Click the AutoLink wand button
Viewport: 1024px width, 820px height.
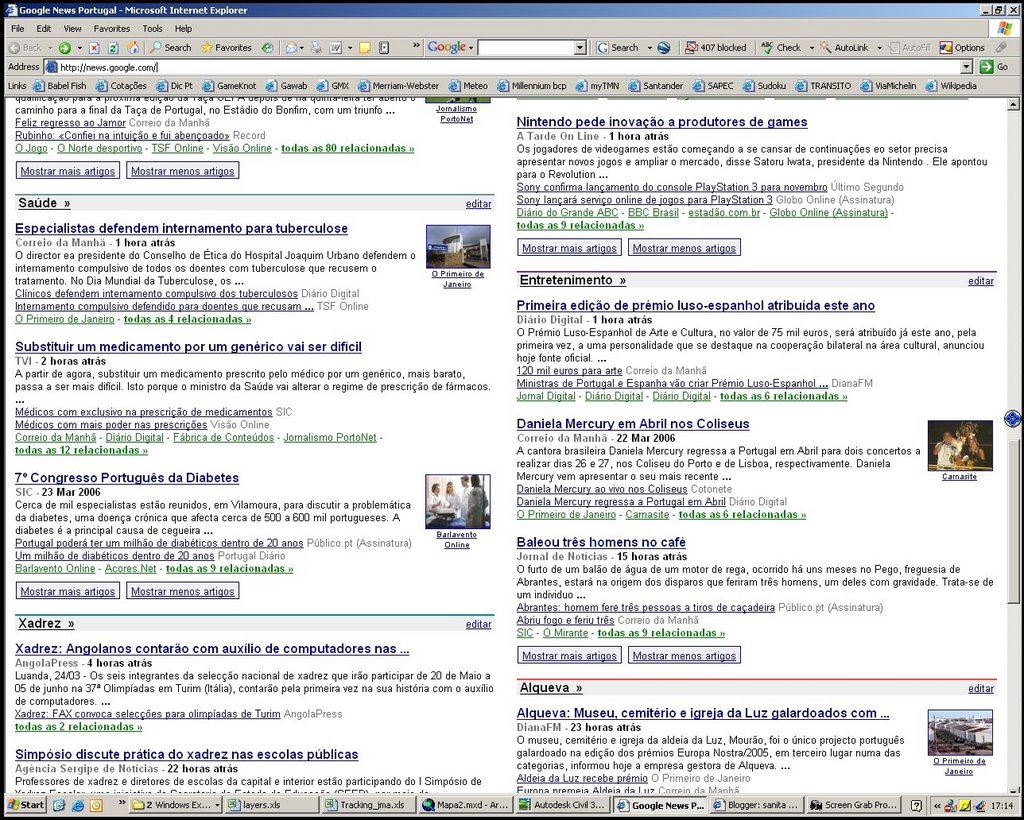(x=844, y=48)
